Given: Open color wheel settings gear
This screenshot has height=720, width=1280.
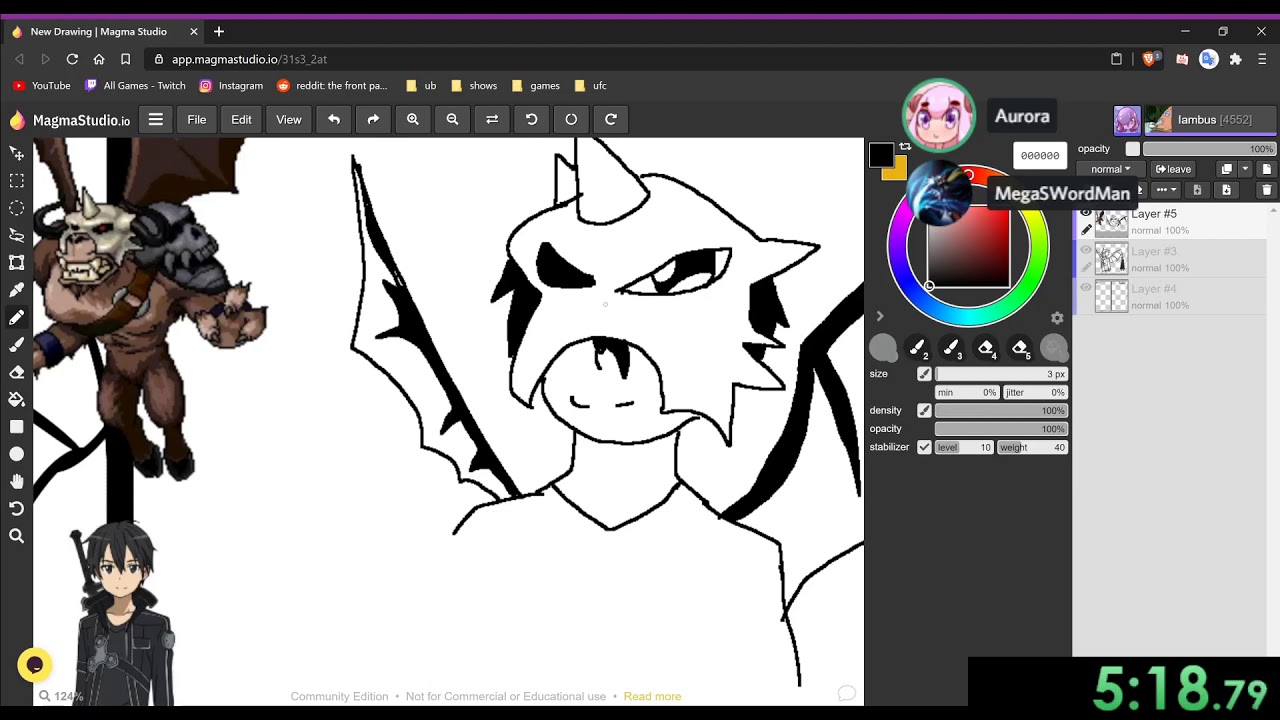Looking at the screenshot, I should pos(1057,318).
